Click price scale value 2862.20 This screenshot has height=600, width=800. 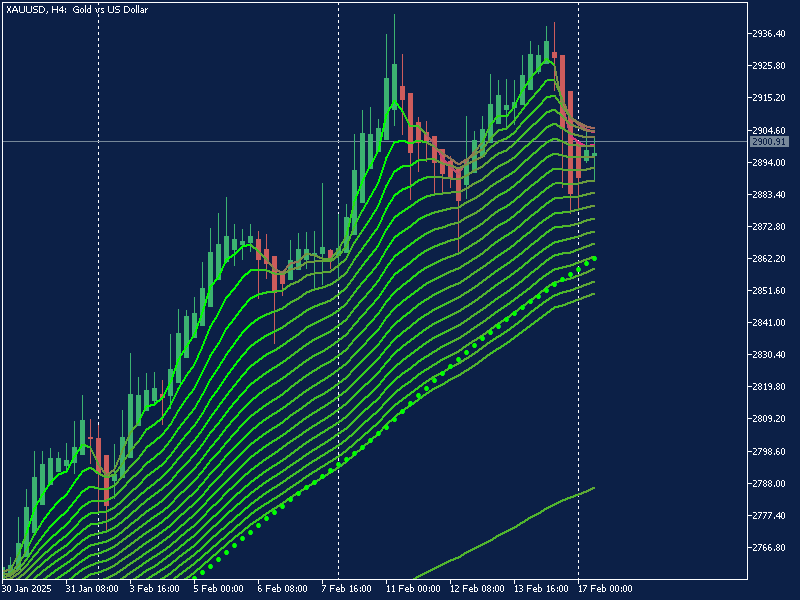click(769, 259)
